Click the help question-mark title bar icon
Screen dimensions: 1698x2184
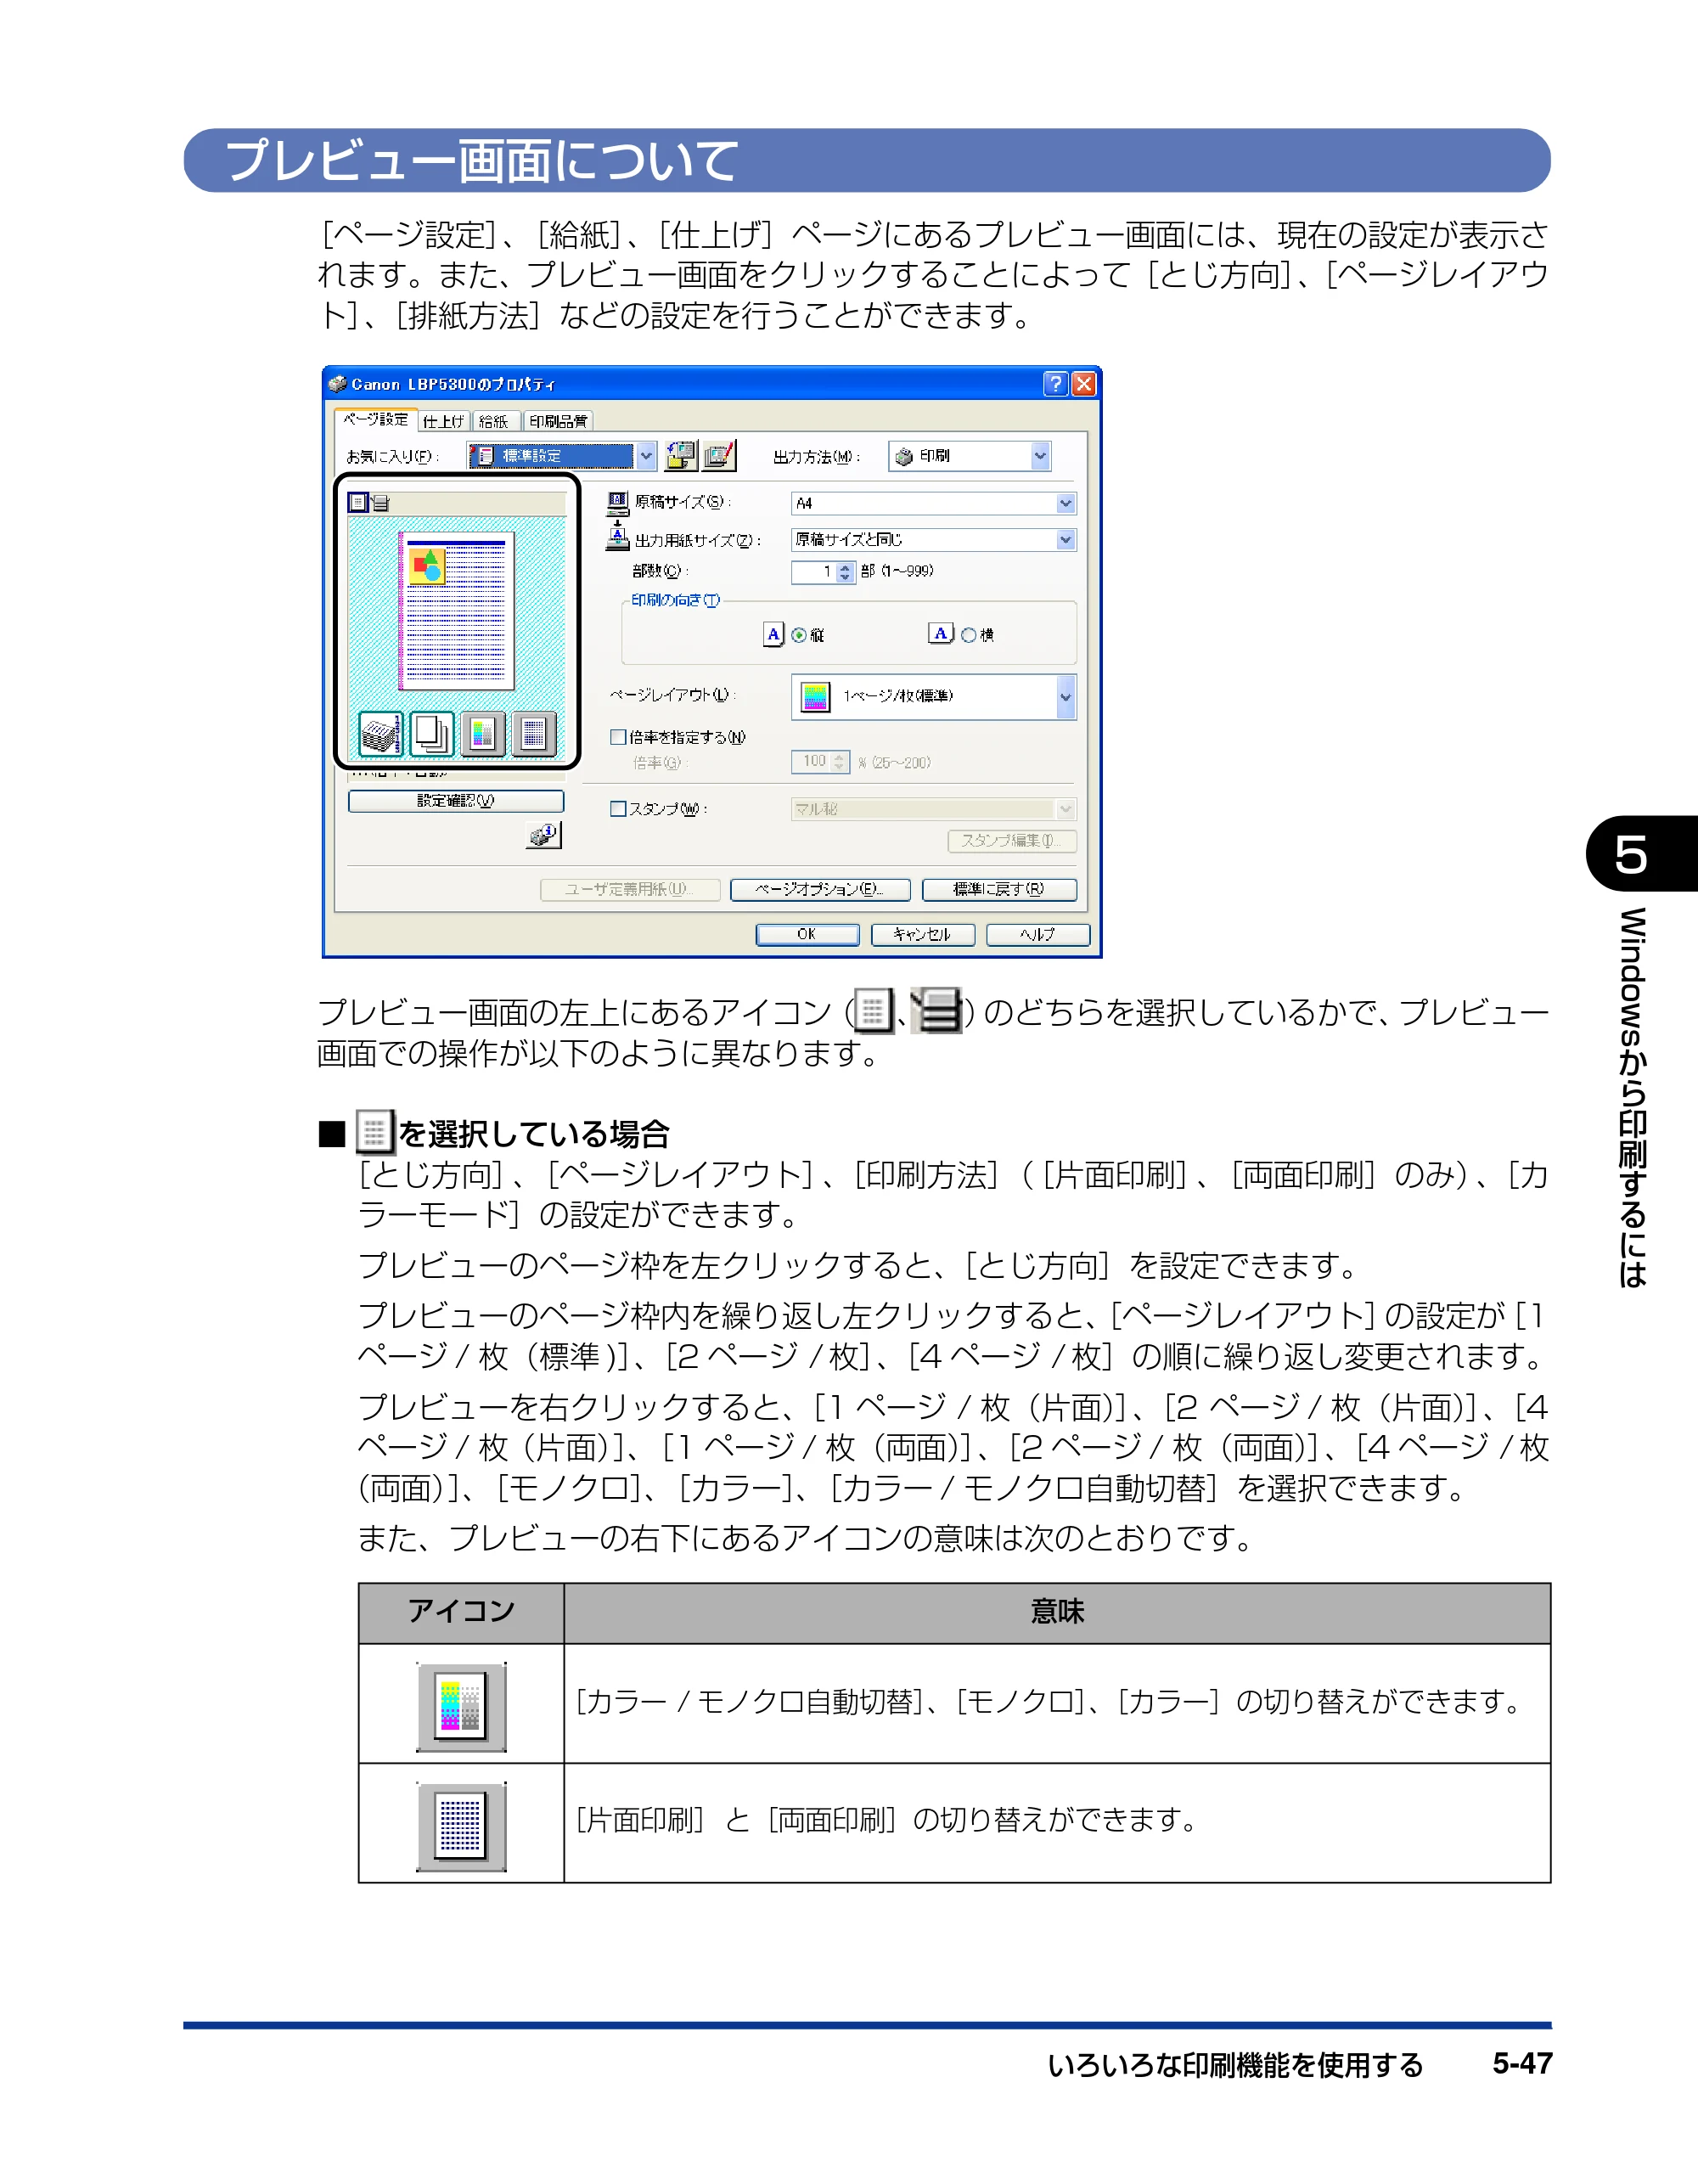point(1055,384)
